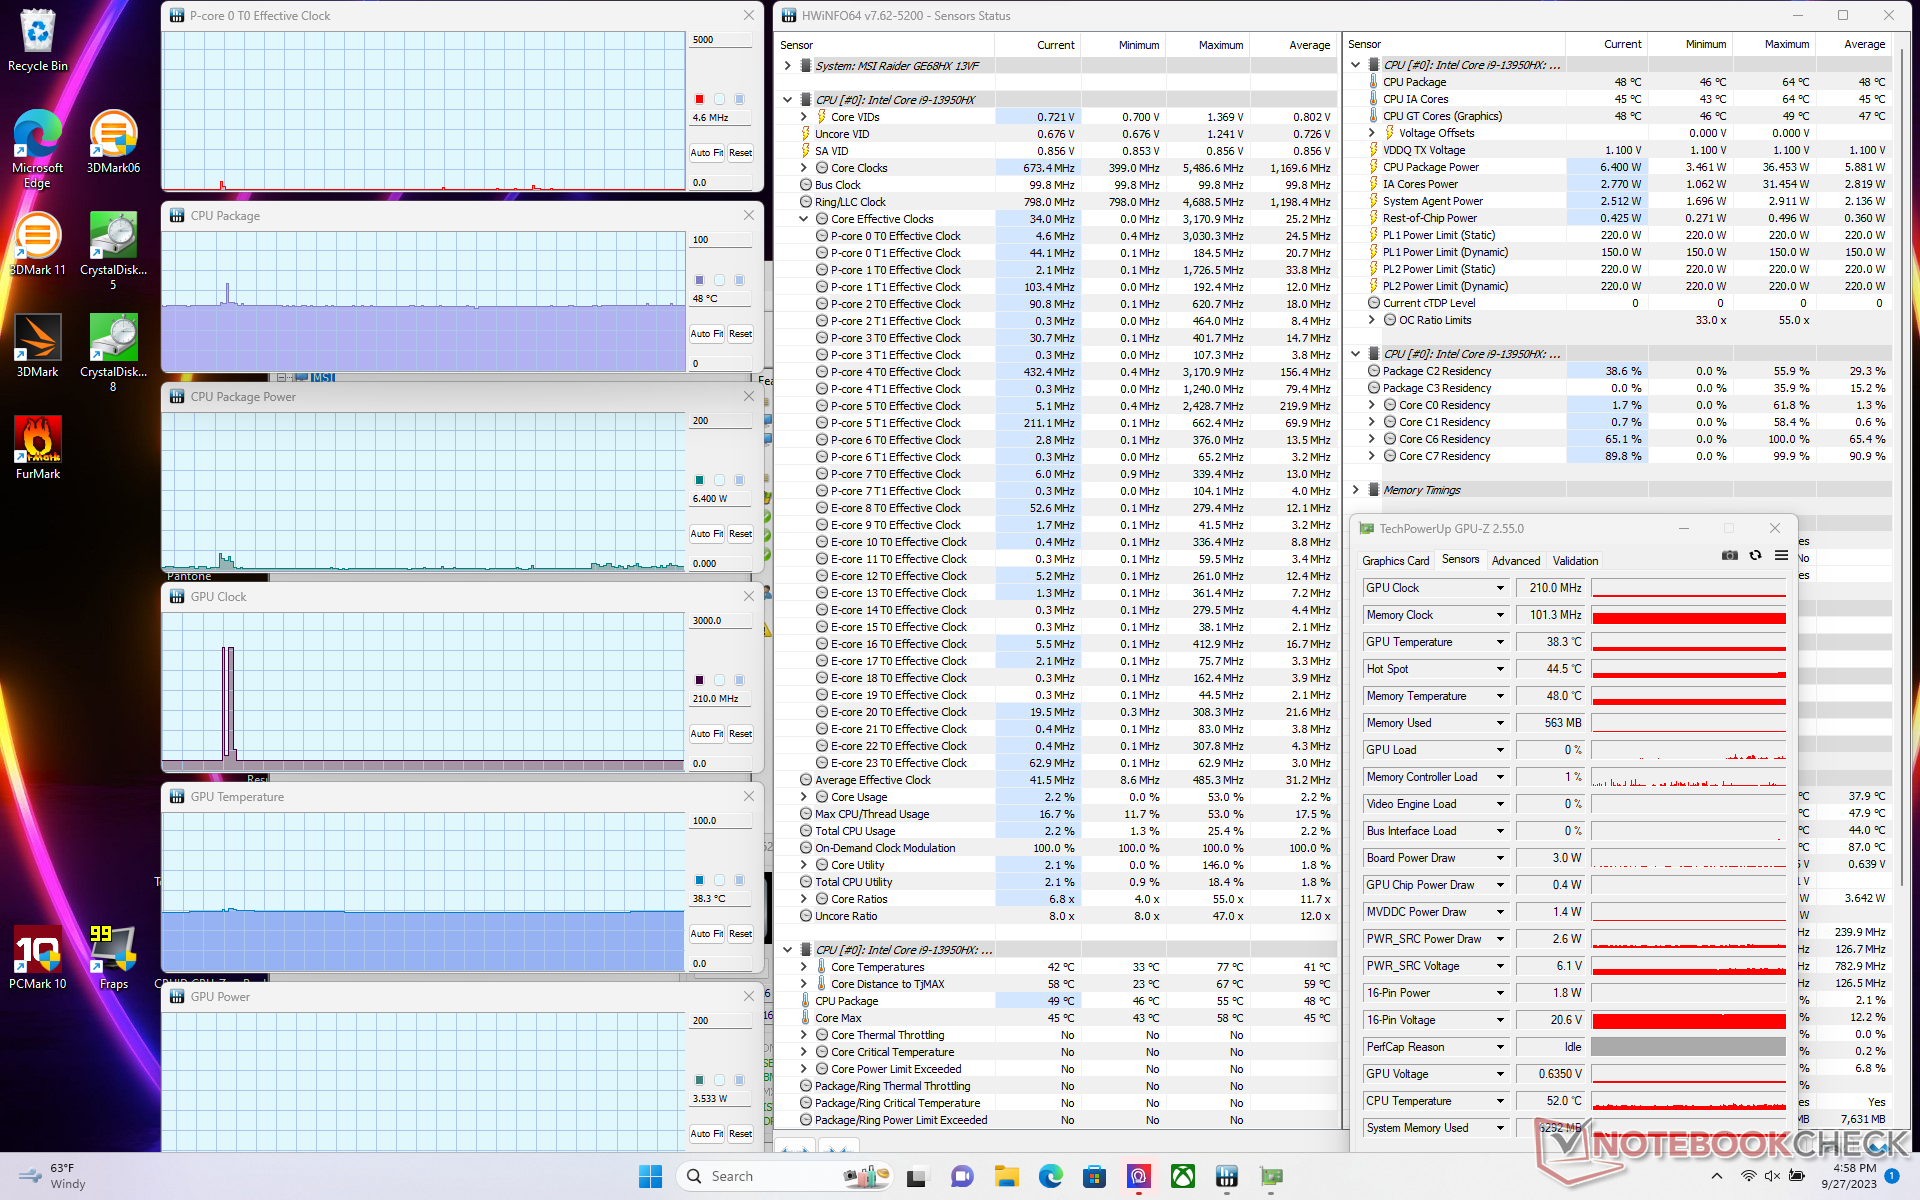Click GPU-Z screenshot camera icon
This screenshot has height=1200, width=1920.
point(1729,556)
